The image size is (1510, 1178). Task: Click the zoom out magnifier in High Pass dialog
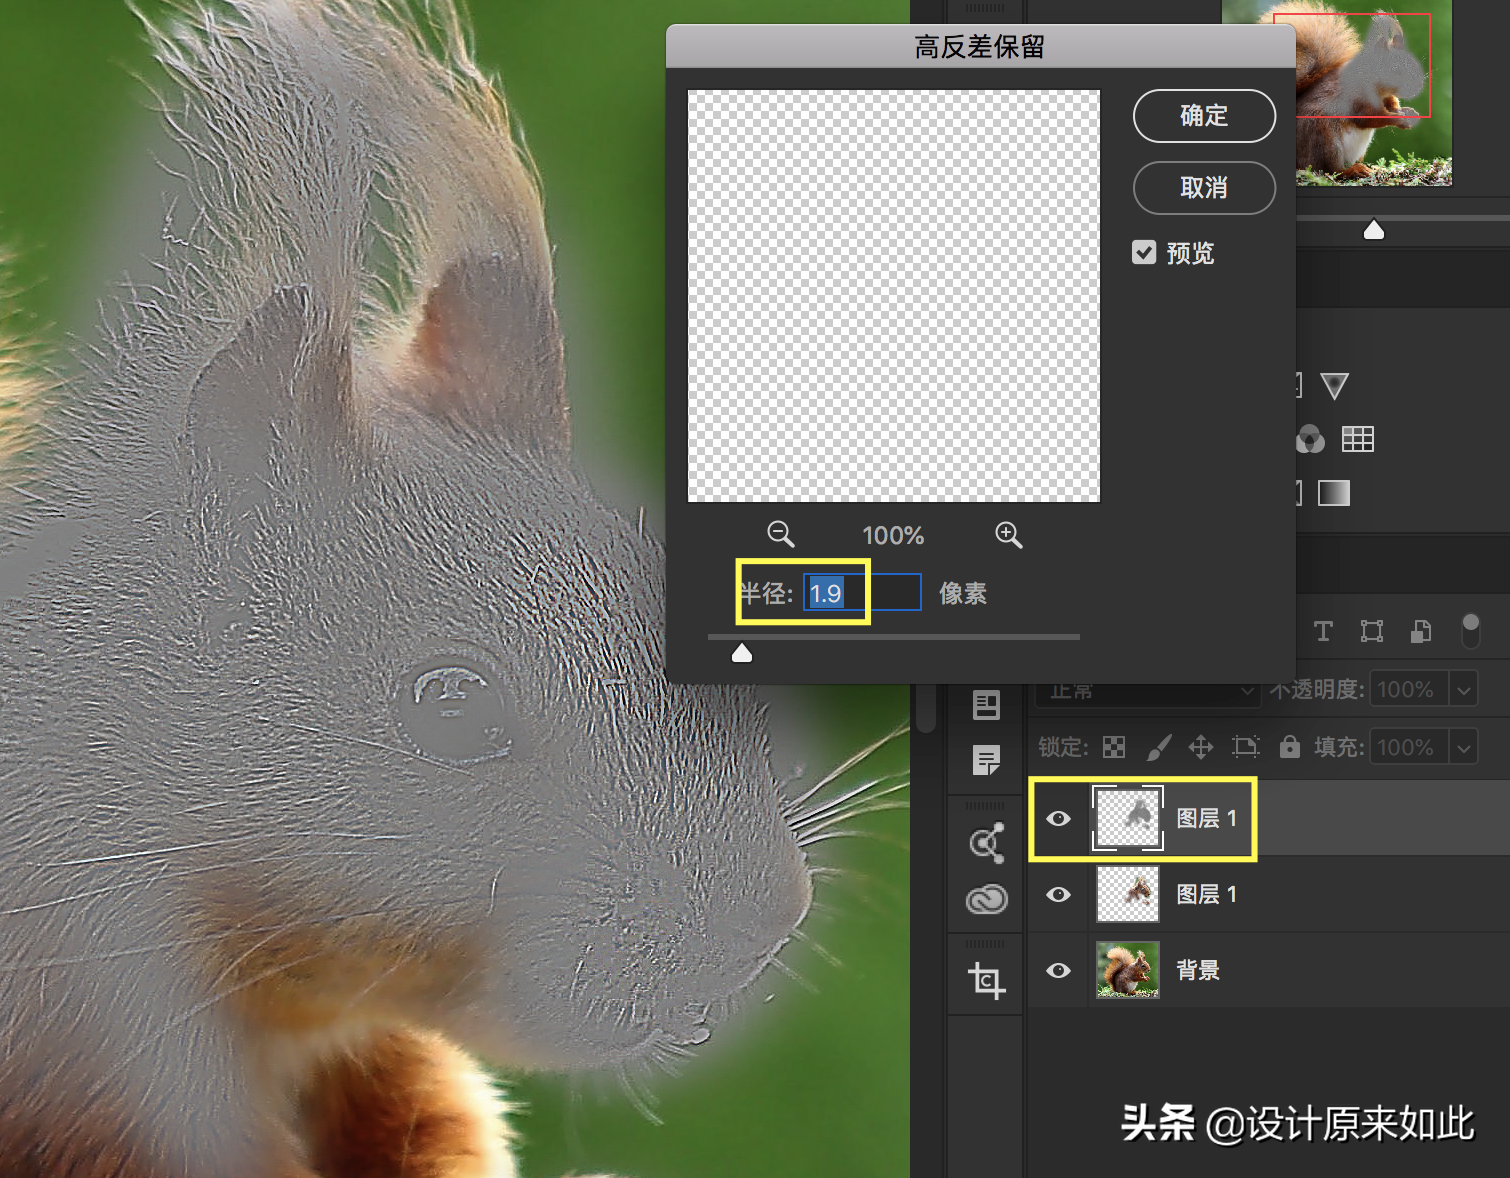click(x=780, y=535)
